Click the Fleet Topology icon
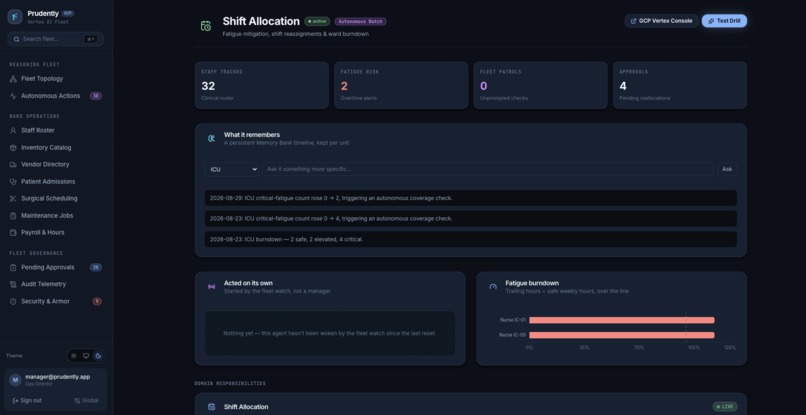The image size is (806, 415). coord(13,79)
